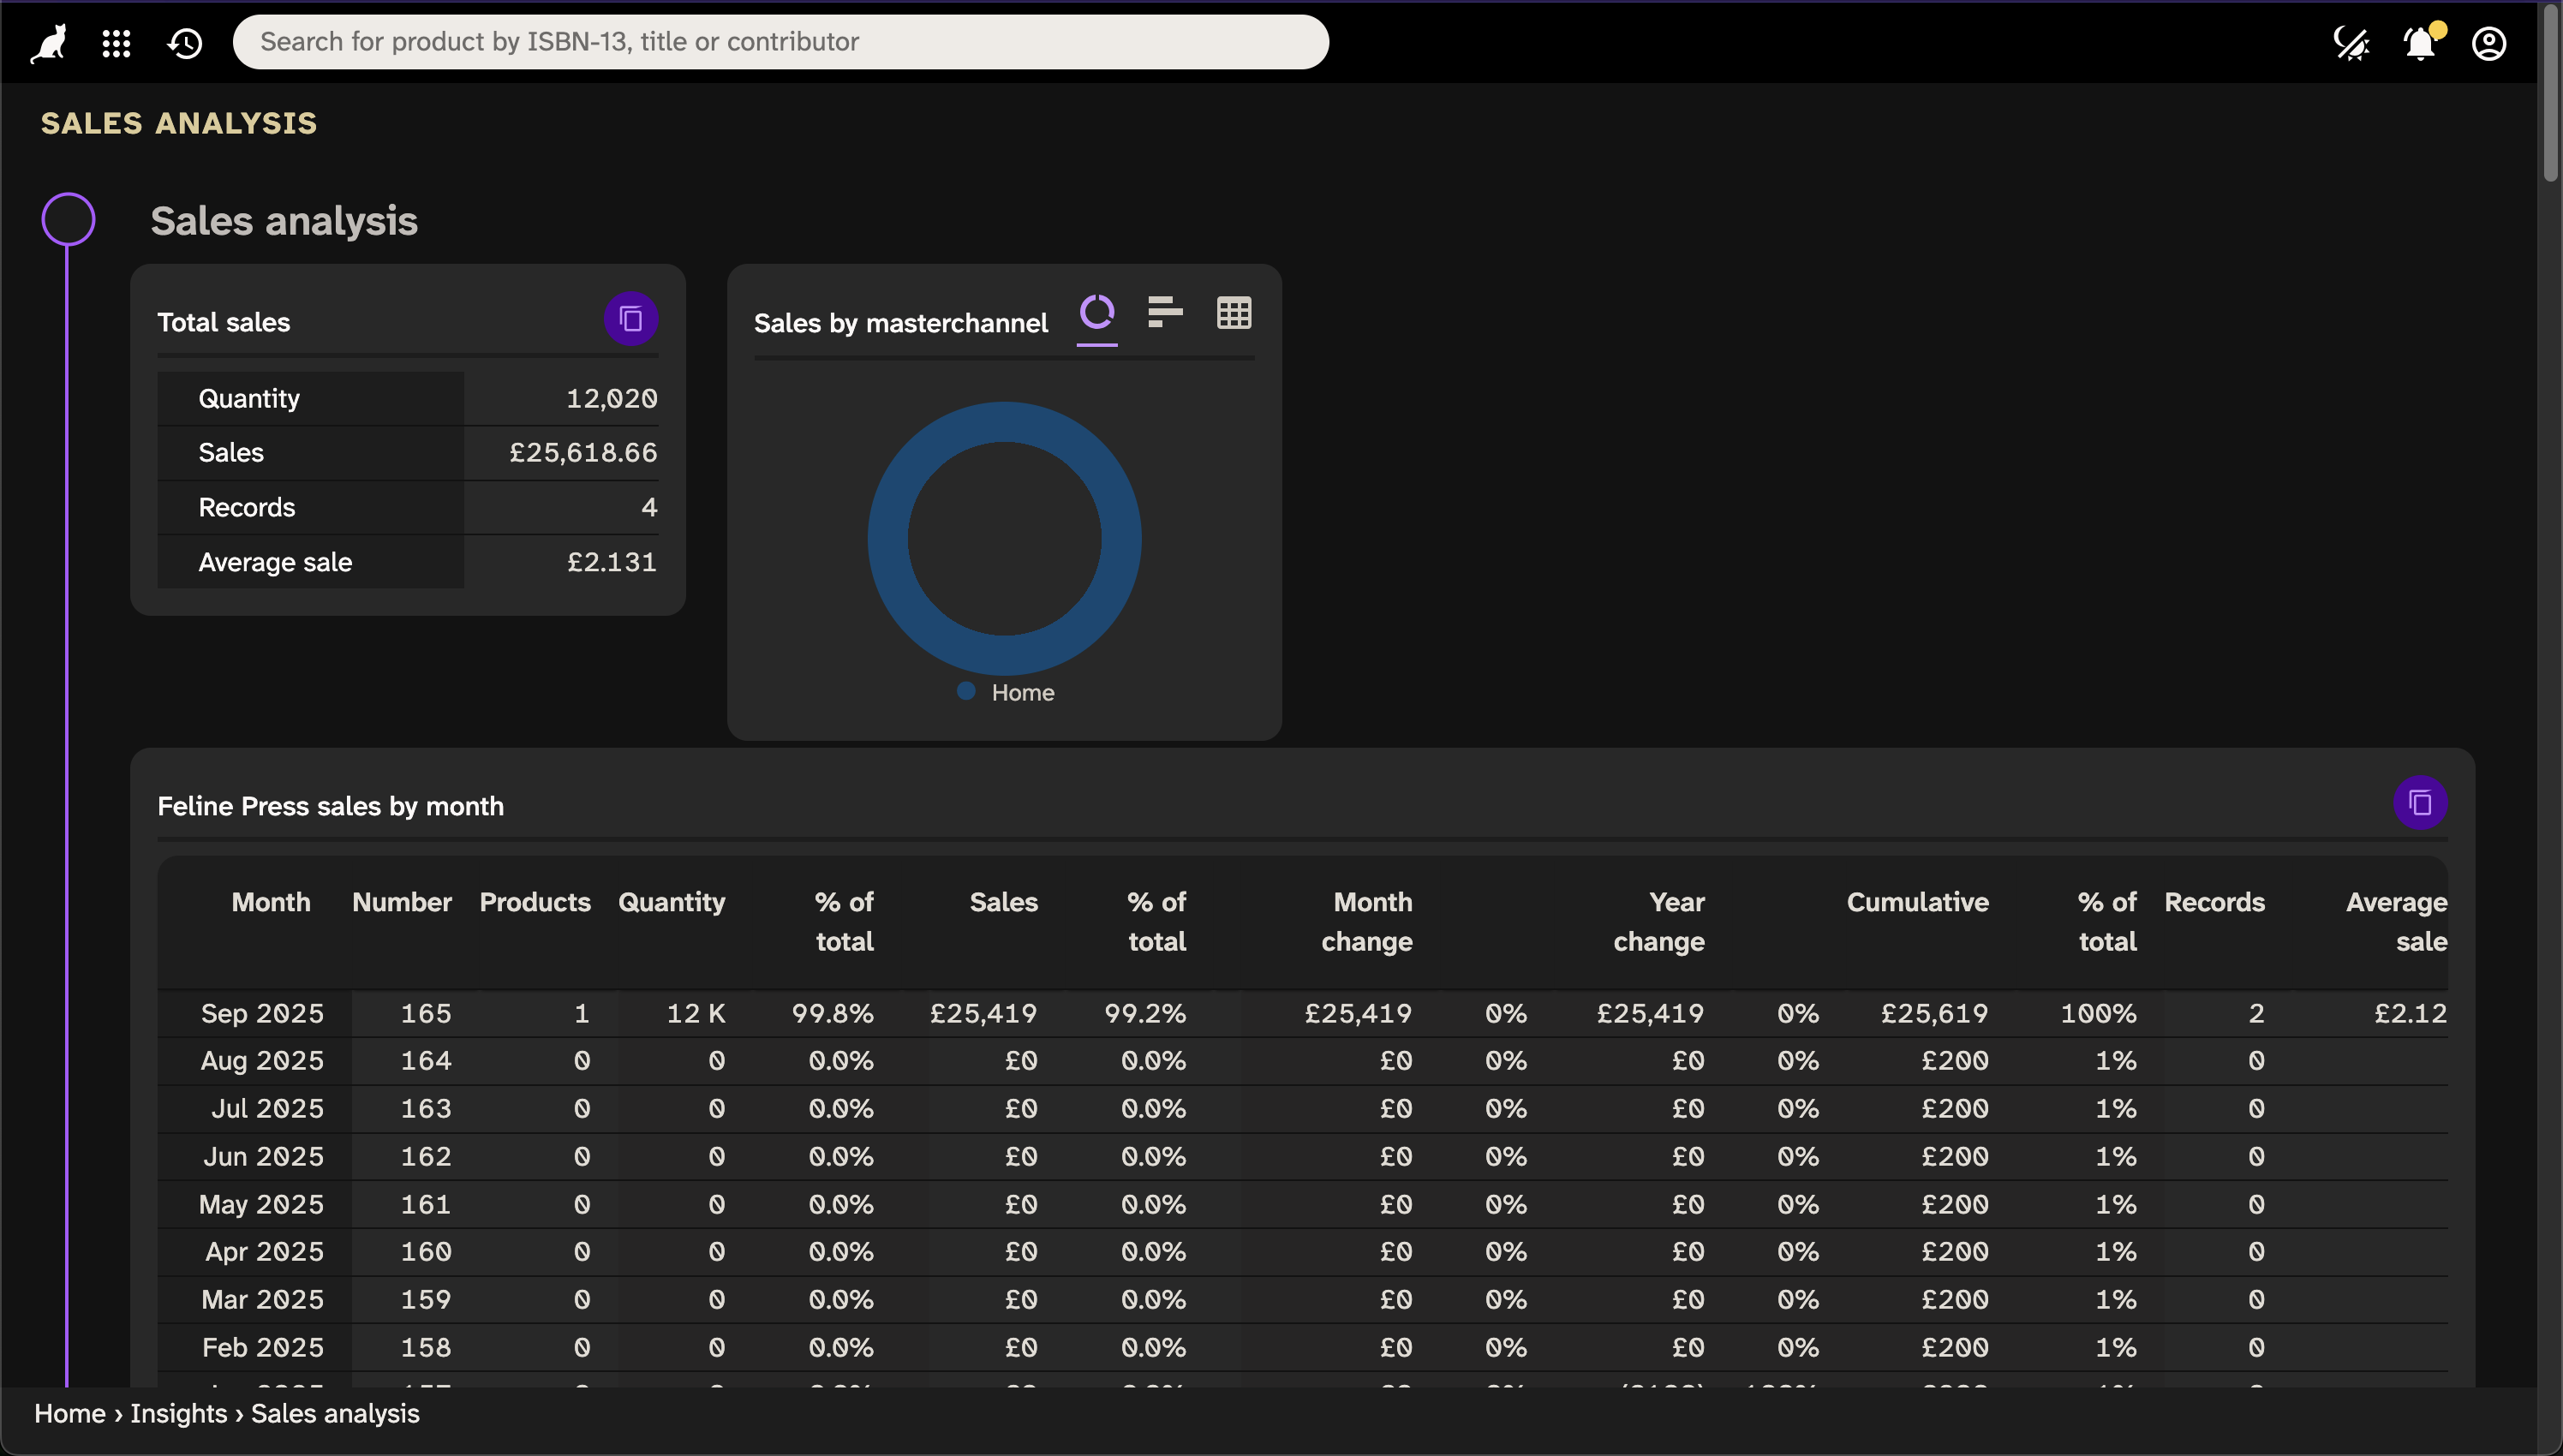Screen dimensions: 2563x1456
Task: Toggle between light and dark theme
Action: (2352, 43)
